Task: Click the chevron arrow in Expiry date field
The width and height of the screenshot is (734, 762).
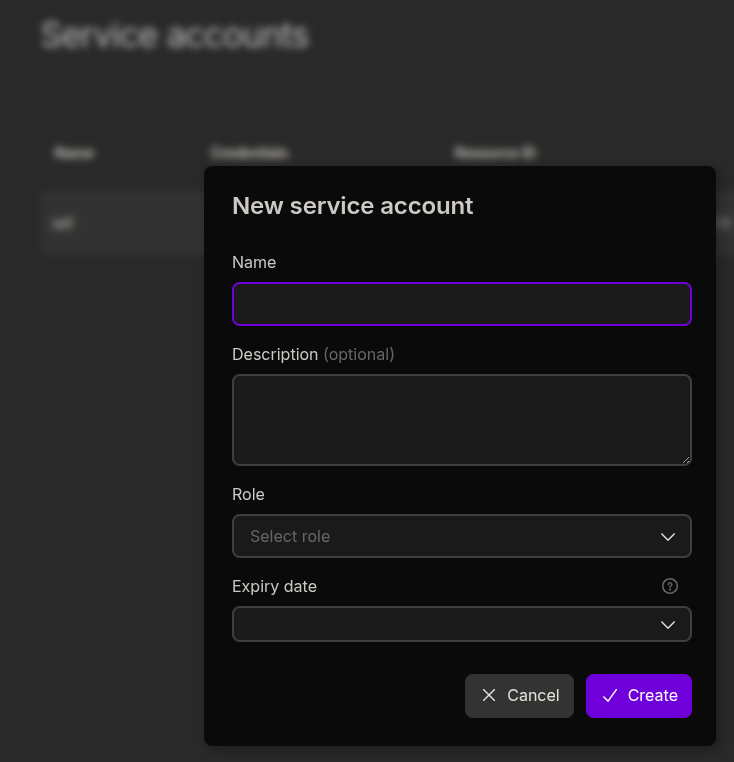Action: tap(668, 625)
